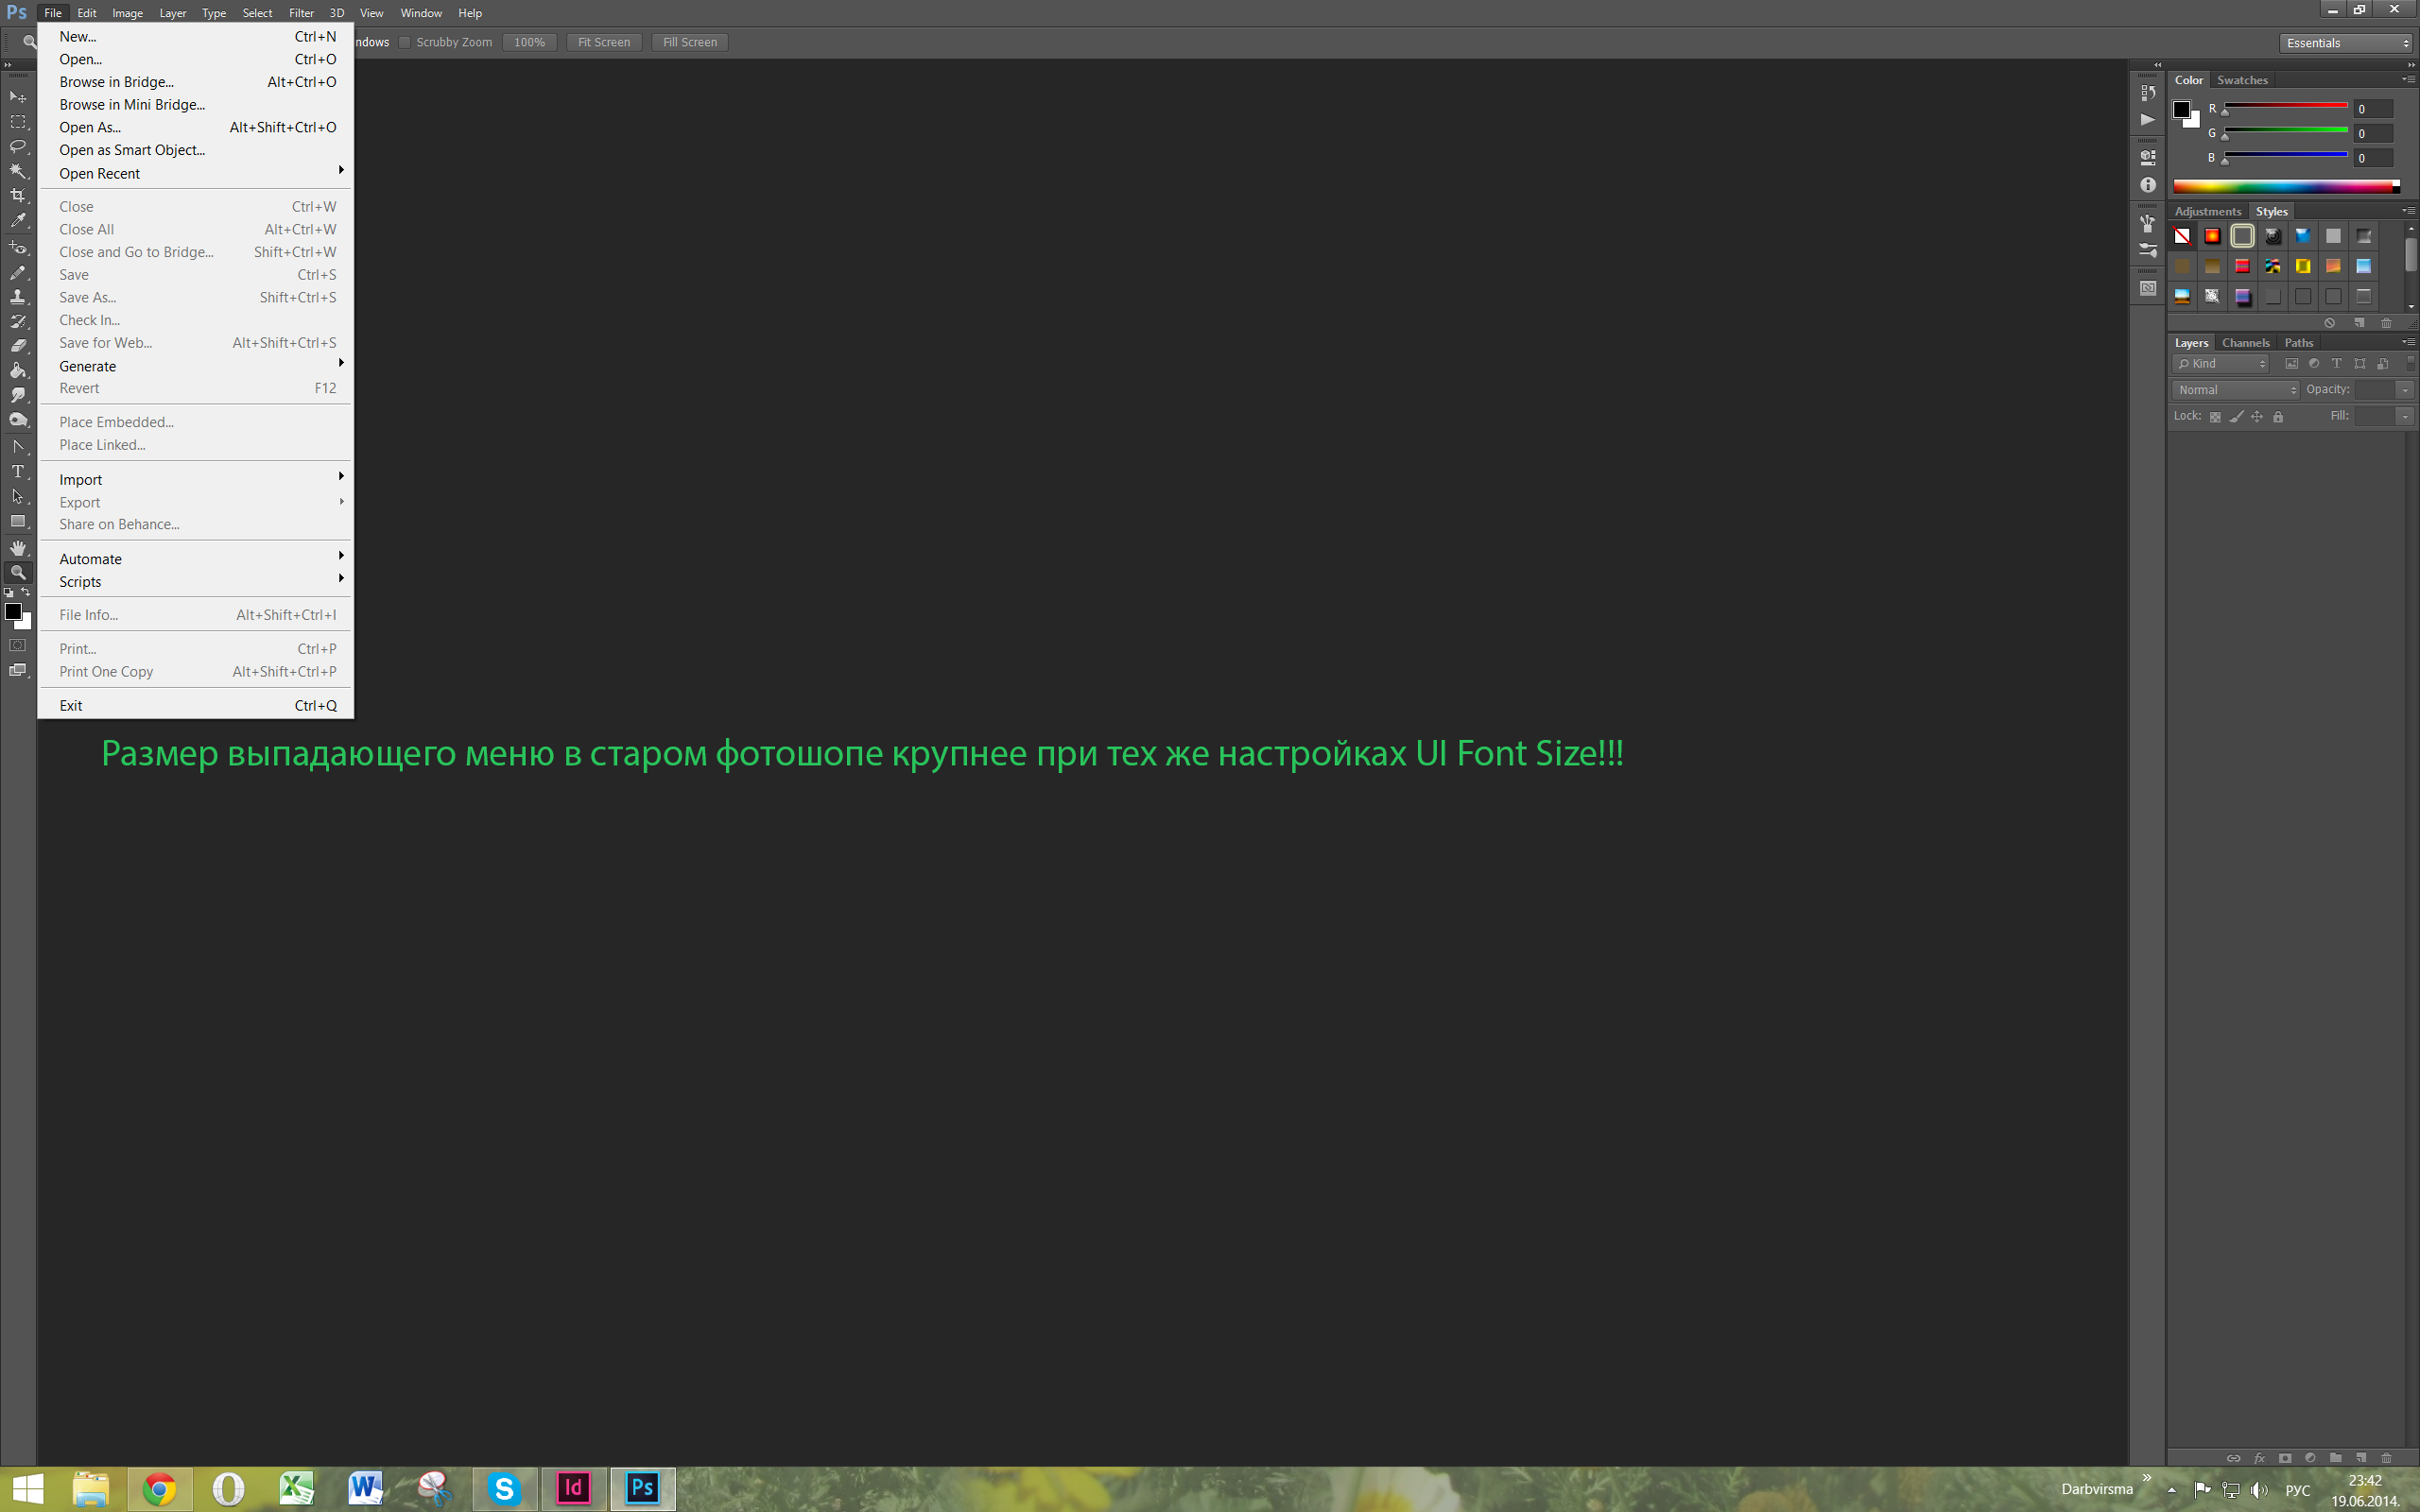Select the Smudge tool
Viewport: 2420px width, 1512px height.
click(18, 395)
